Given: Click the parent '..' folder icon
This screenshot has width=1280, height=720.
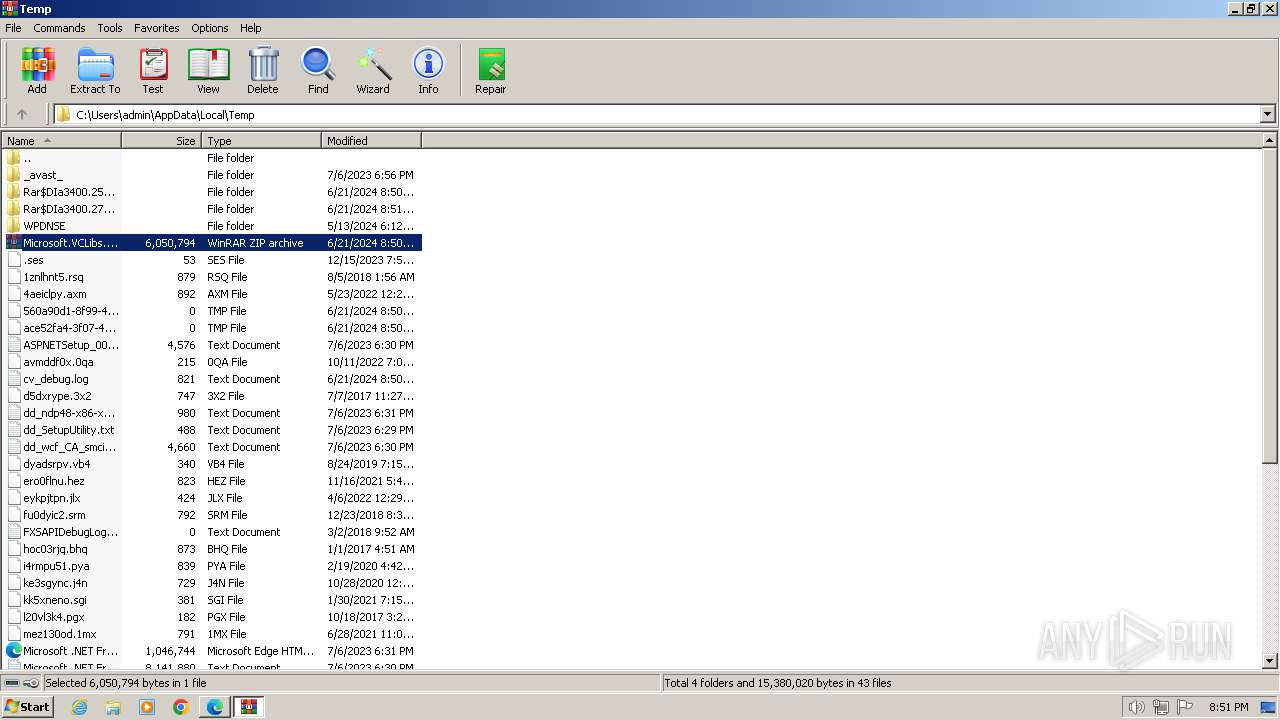Looking at the screenshot, I should 13,158.
